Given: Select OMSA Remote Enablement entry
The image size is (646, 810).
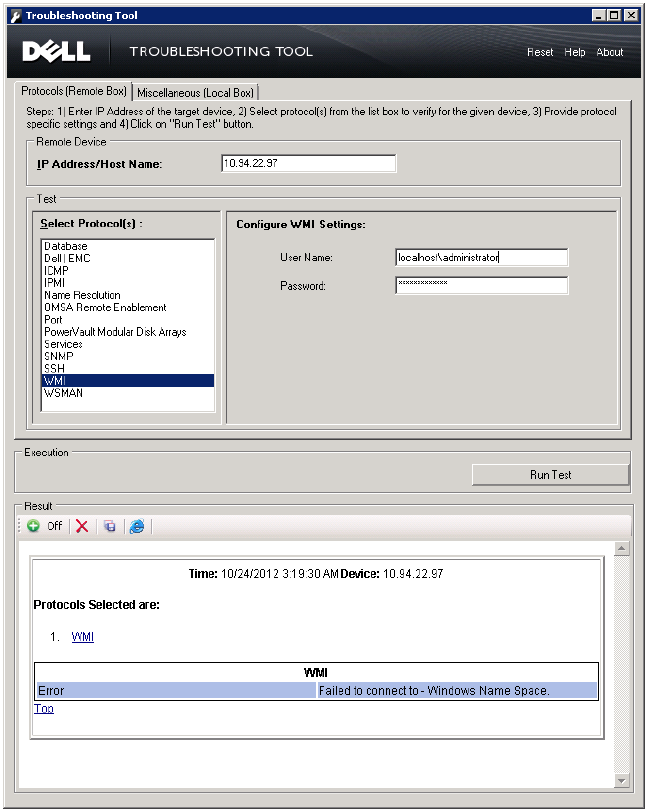Looking at the screenshot, I should point(128,307).
